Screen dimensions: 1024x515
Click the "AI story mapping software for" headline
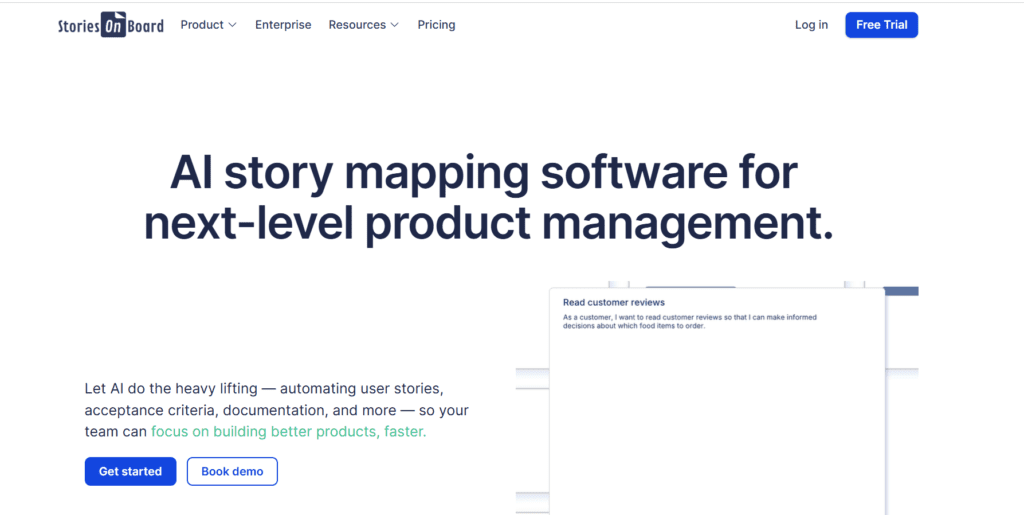[484, 172]
